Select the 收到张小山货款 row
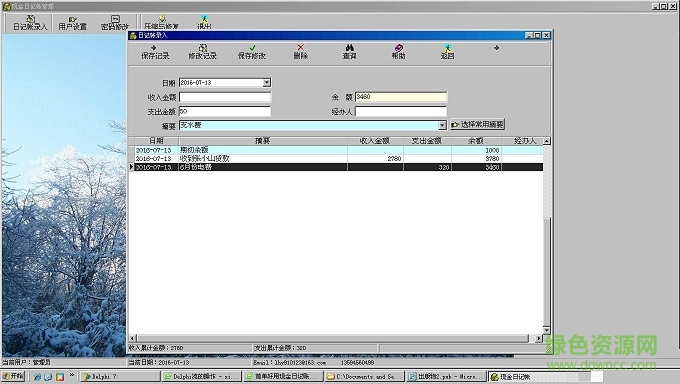Viewport: 680px width, 384px height. (x=338, y=159)
